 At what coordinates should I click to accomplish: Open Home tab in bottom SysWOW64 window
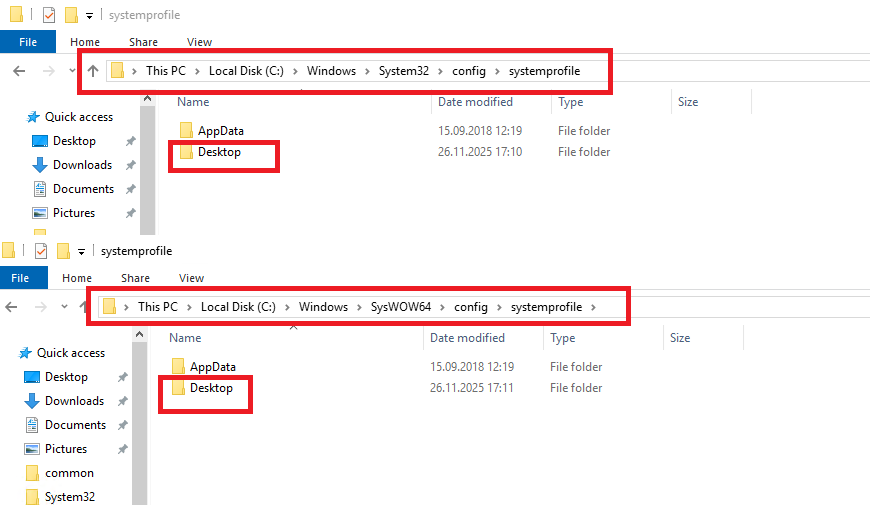tap(77, 278)
